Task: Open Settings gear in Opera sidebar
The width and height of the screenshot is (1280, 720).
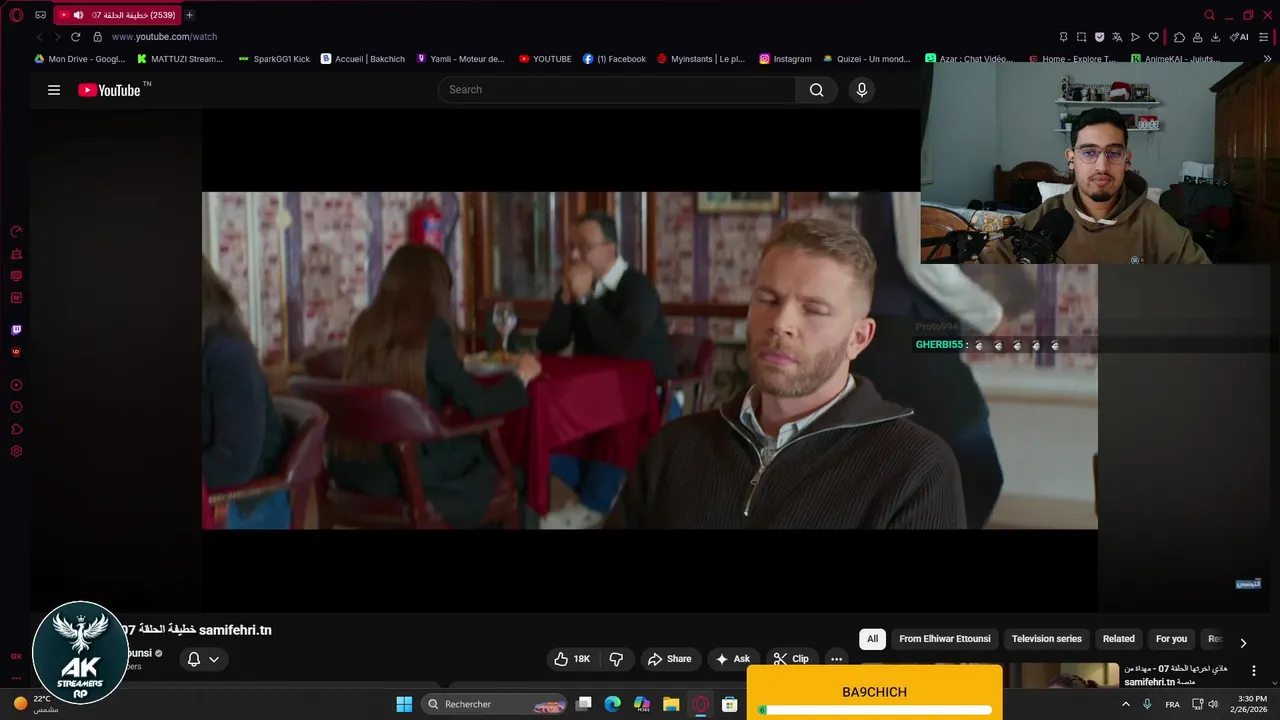Action: coord(16,451)
